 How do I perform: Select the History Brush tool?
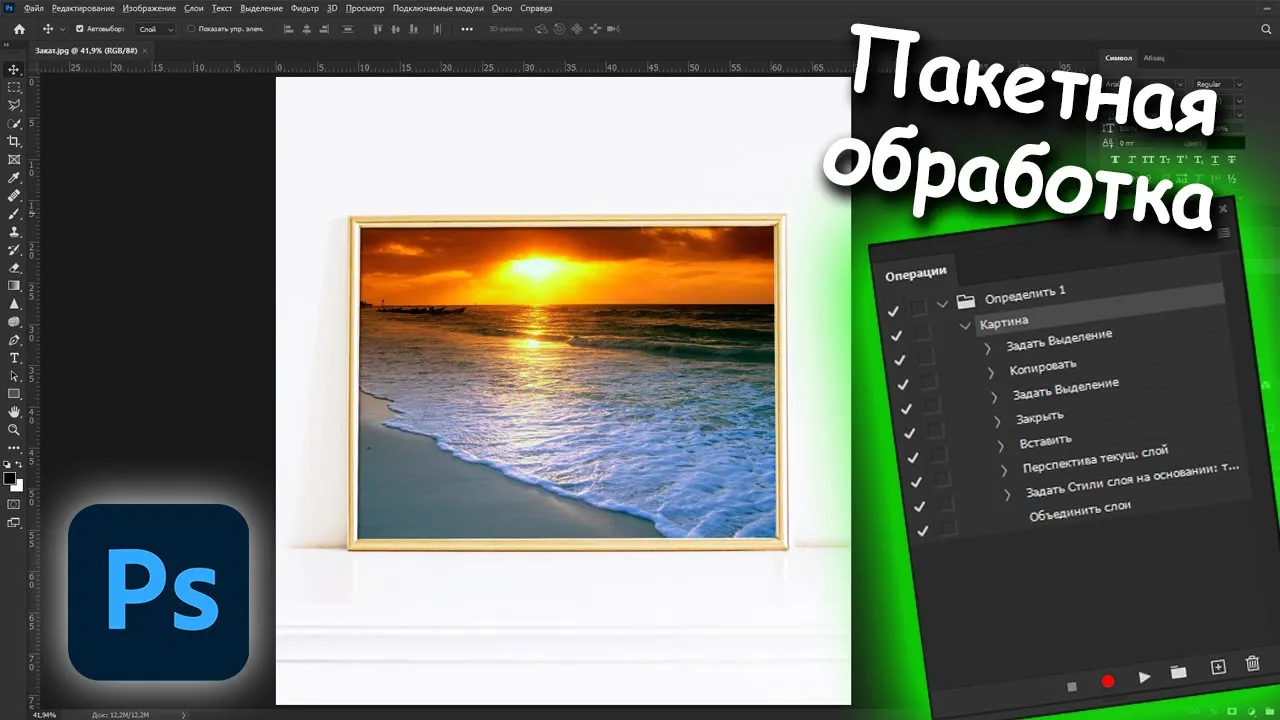tap(14, 250)
